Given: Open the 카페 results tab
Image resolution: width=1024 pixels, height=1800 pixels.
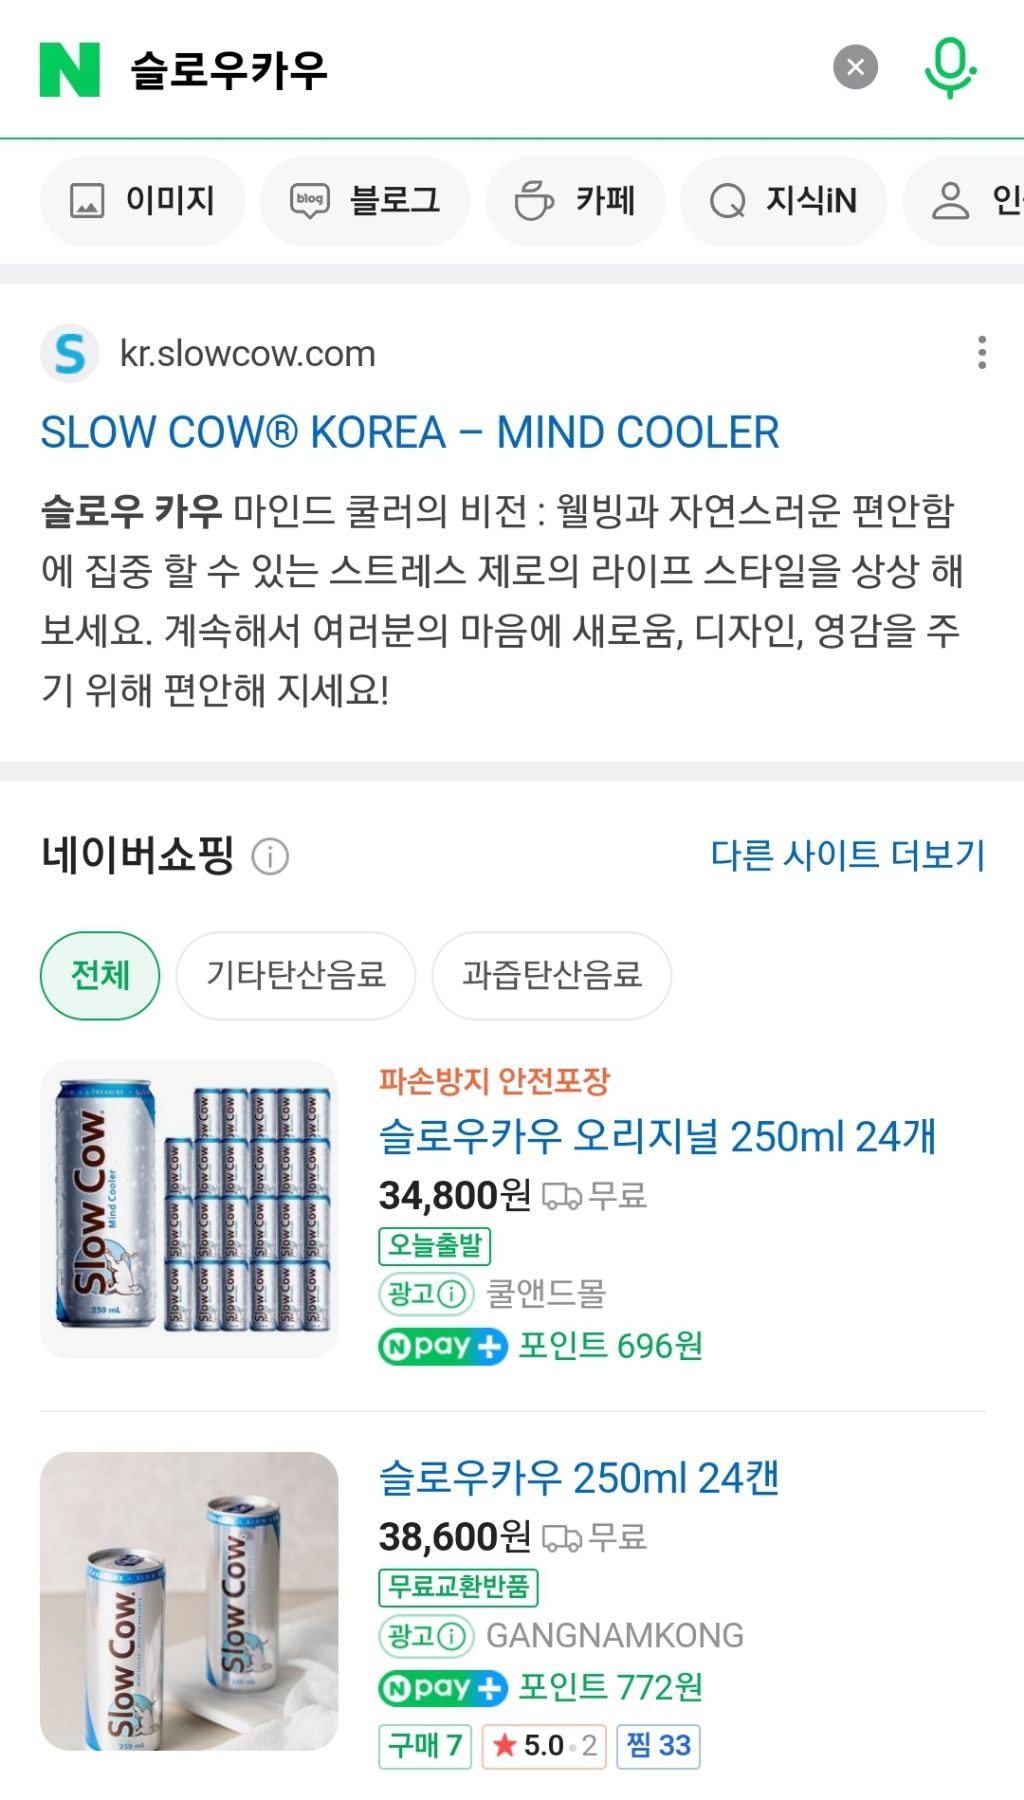Looking at the screenshot, I should coord(575,201).
